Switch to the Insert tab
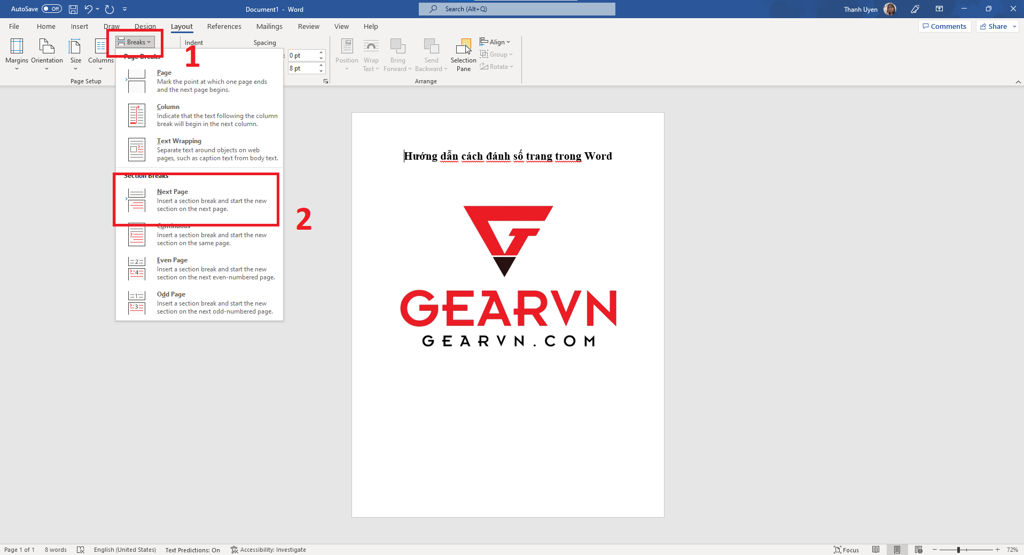This screenshot has height=555, width=1024. (79, 27)
